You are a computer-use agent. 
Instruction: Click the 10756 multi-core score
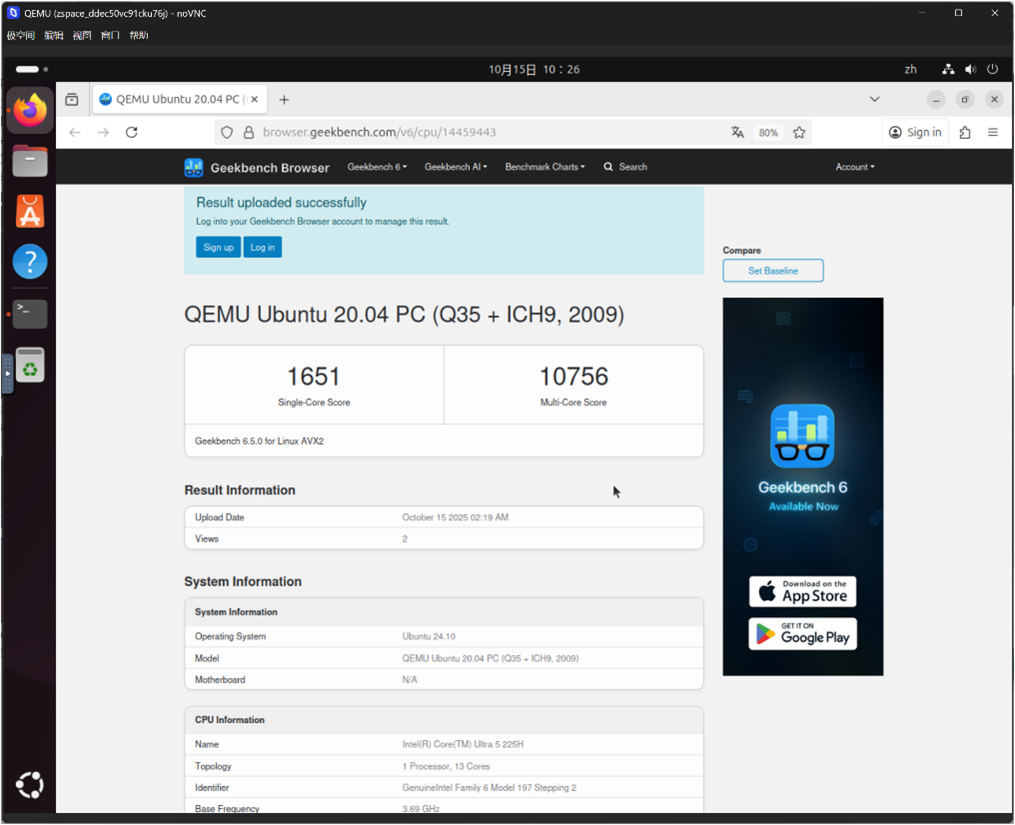(574, 376)
